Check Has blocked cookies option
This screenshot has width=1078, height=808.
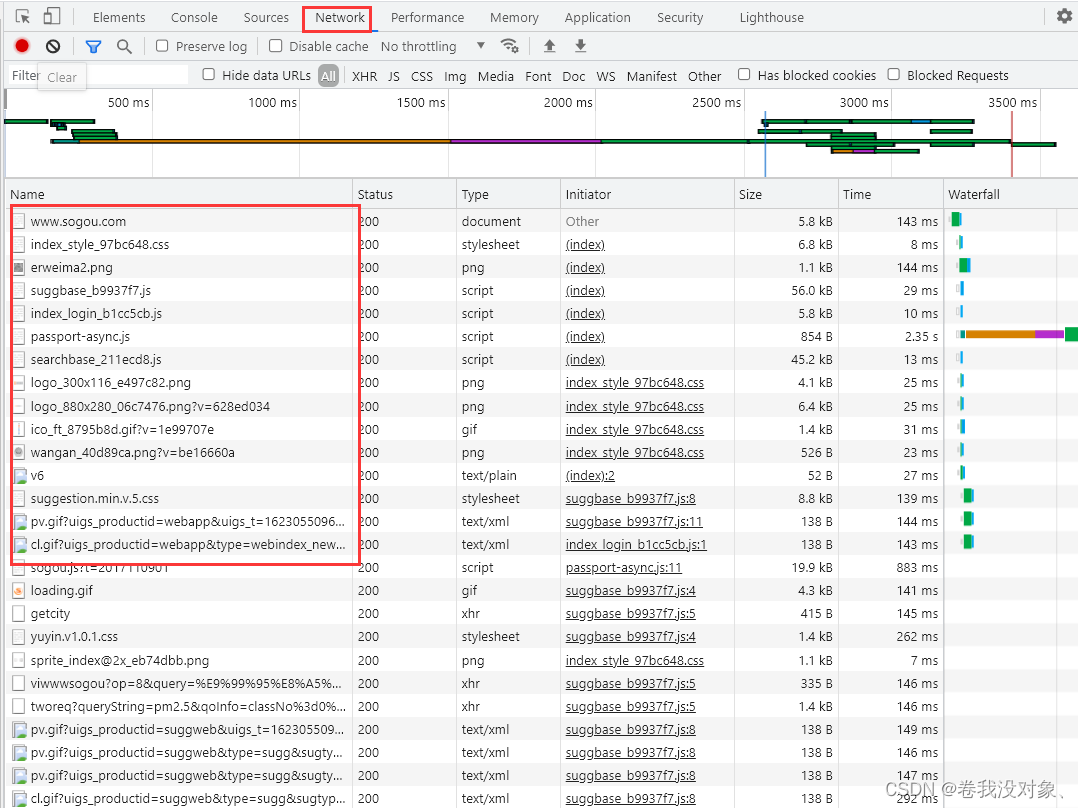(x=744, y=74)
